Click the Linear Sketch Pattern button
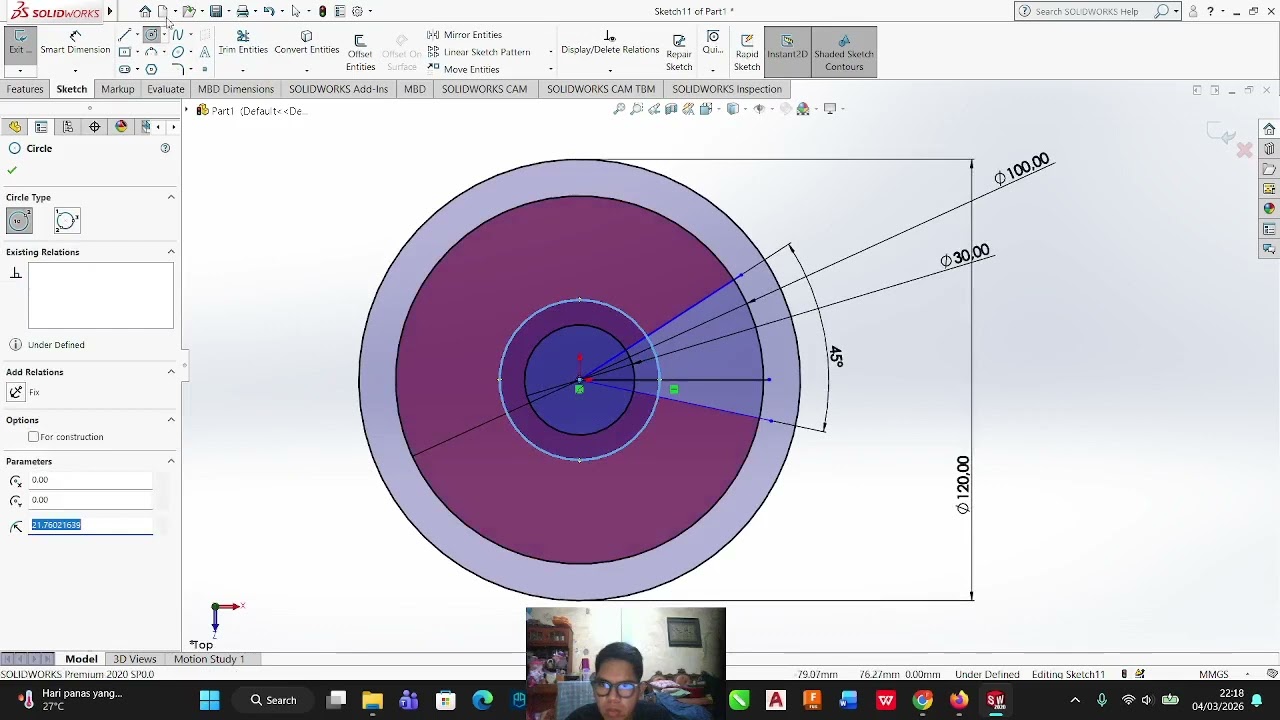1280x720 pixels. click(478, 52)
